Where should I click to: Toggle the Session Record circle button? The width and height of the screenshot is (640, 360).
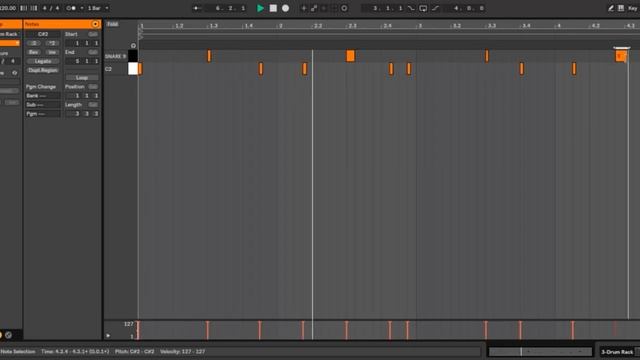[344, 8]
